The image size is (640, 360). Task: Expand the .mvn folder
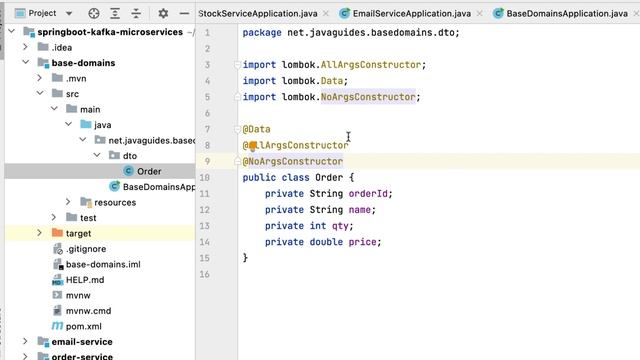[40, 78]
